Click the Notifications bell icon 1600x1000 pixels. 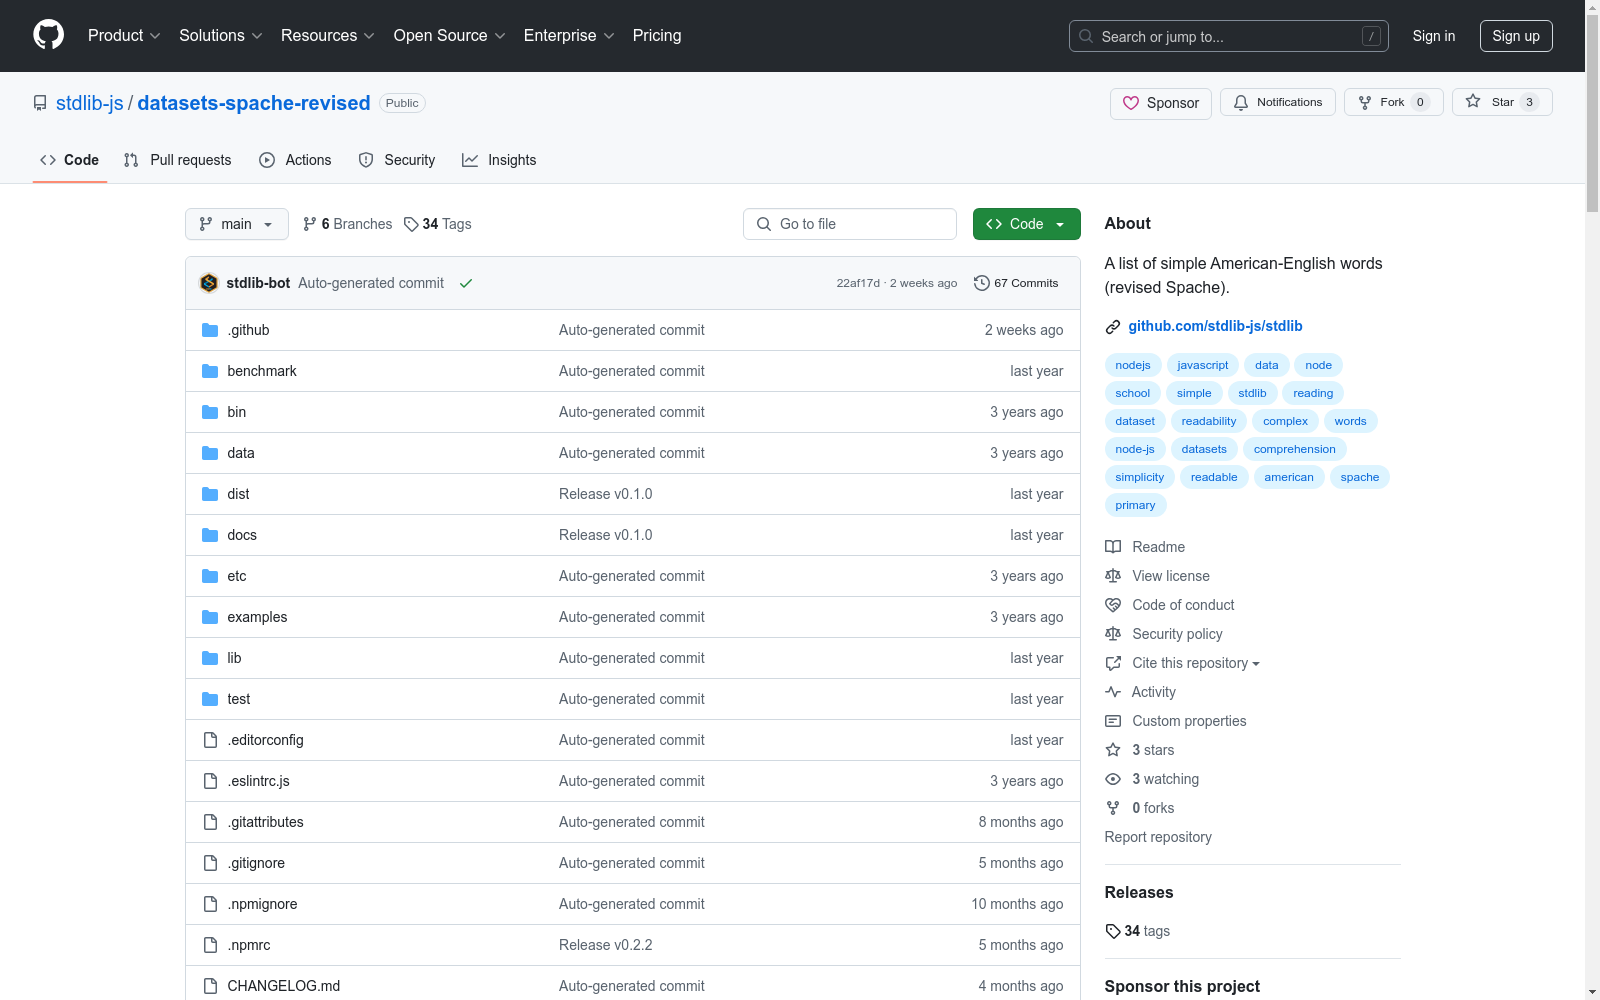point(1241,102)
